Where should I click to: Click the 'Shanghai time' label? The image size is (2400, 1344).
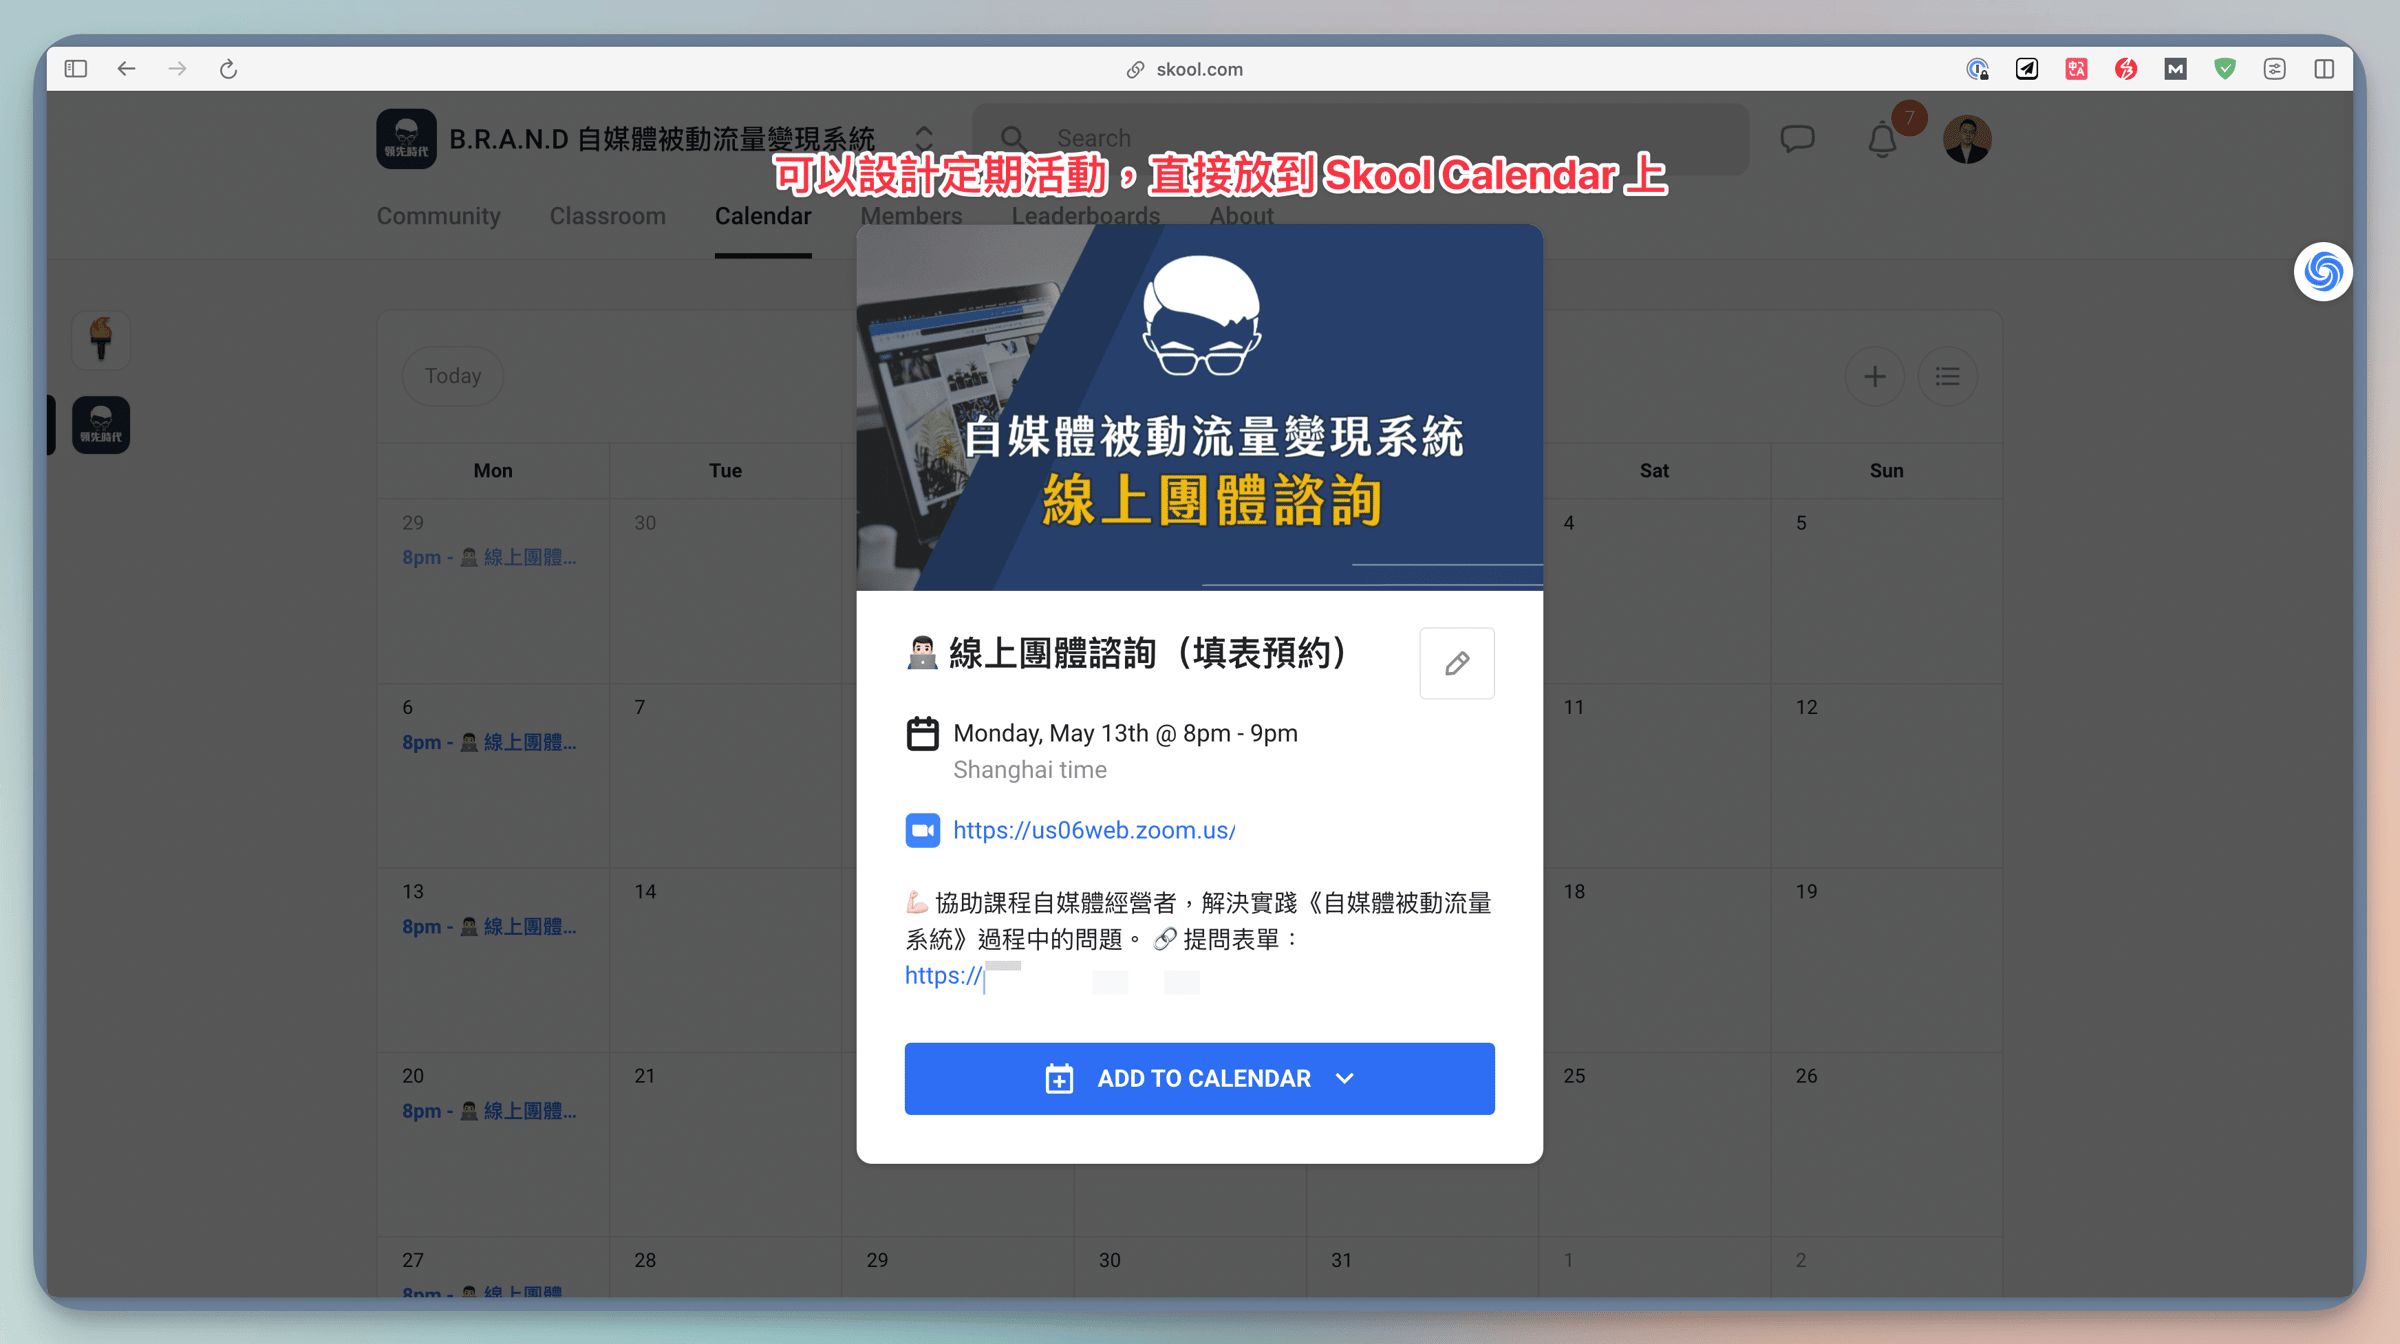coord(1029,770)
